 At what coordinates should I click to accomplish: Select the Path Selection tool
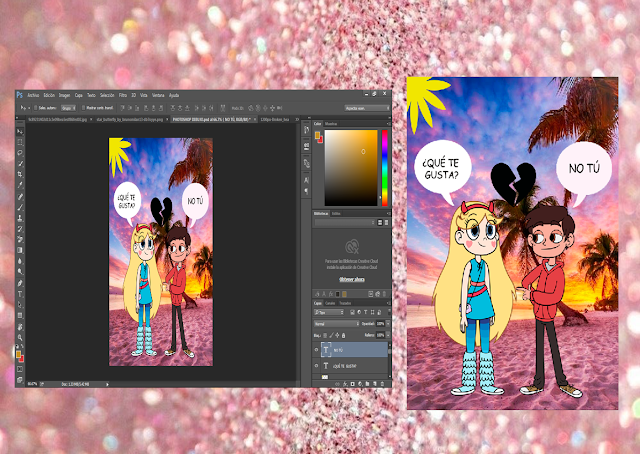click(20, 305)
